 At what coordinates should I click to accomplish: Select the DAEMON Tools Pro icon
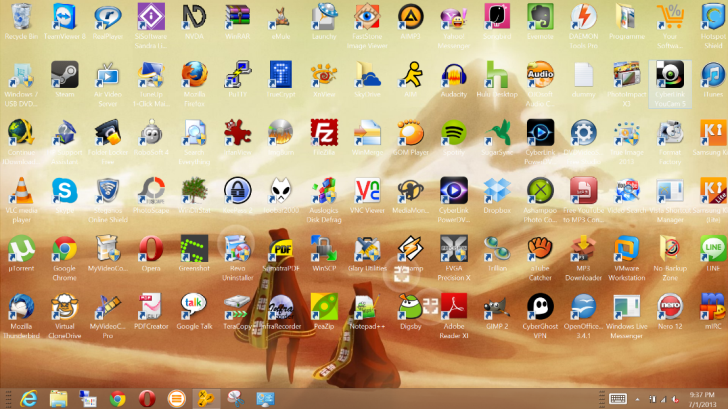pyautogui.click(x=583, y=17)
